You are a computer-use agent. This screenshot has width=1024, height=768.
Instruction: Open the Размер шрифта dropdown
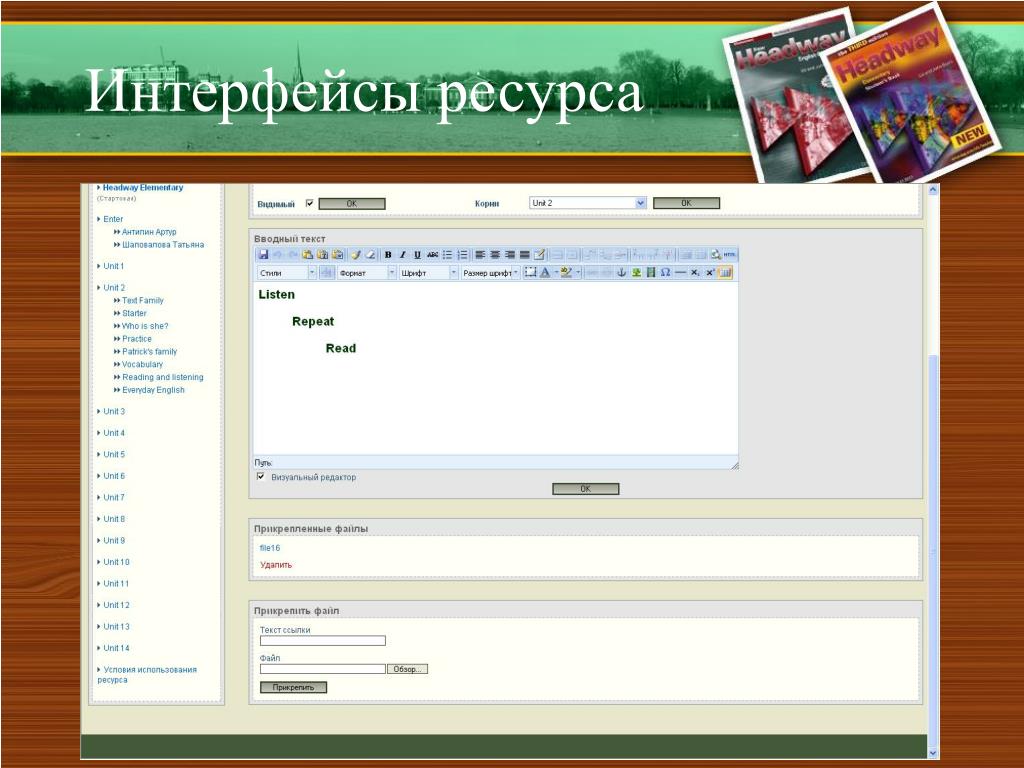[490, 273]
